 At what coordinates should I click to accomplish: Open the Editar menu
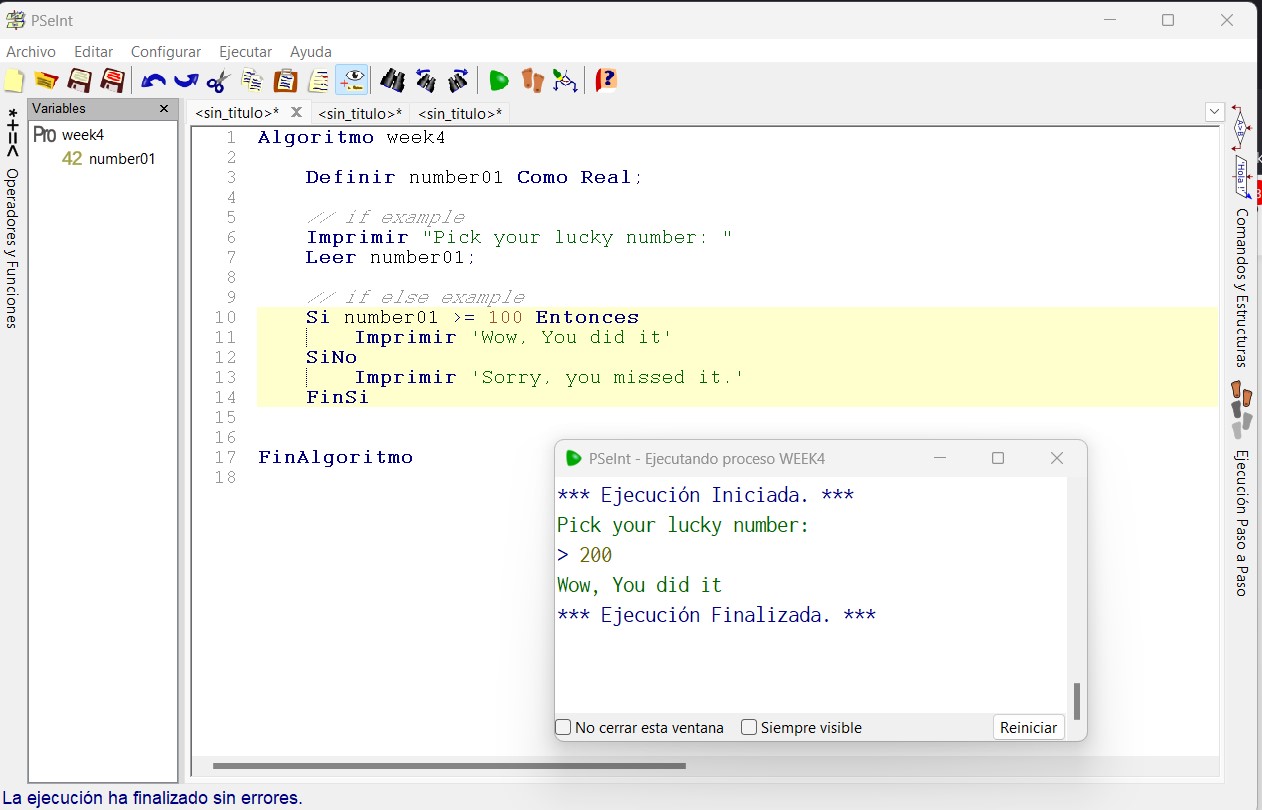(94, 51)
